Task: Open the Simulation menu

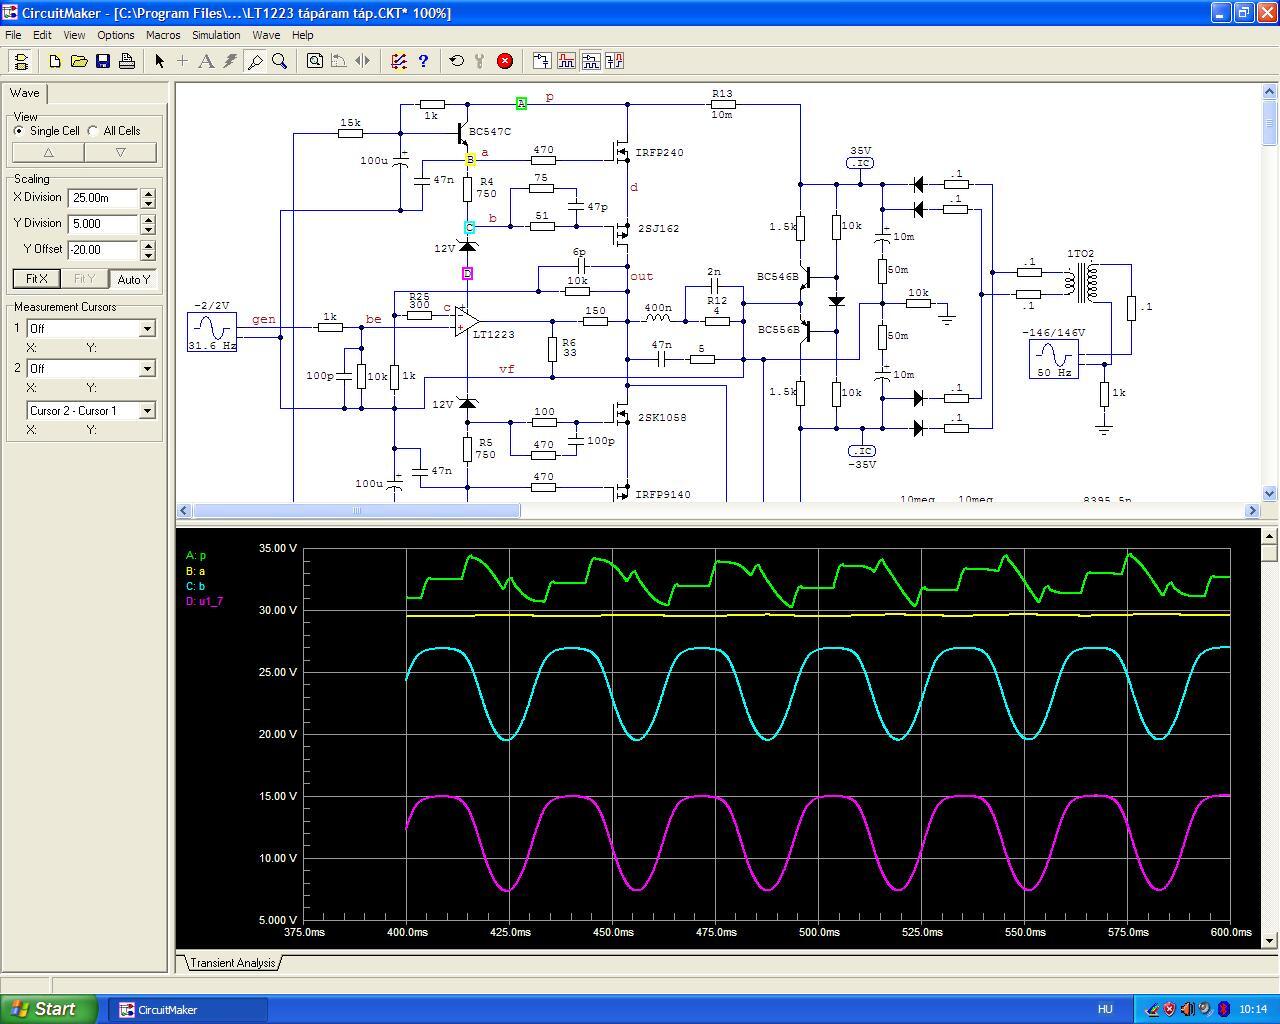Action: [216, 35]
